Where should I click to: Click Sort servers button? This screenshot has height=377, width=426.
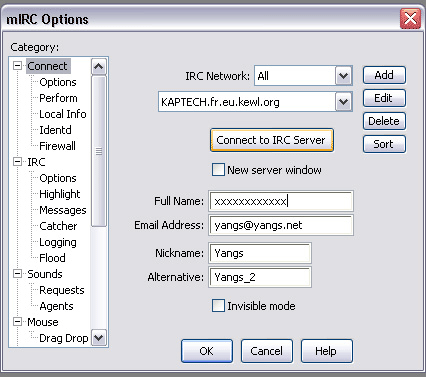coord(384,144)
